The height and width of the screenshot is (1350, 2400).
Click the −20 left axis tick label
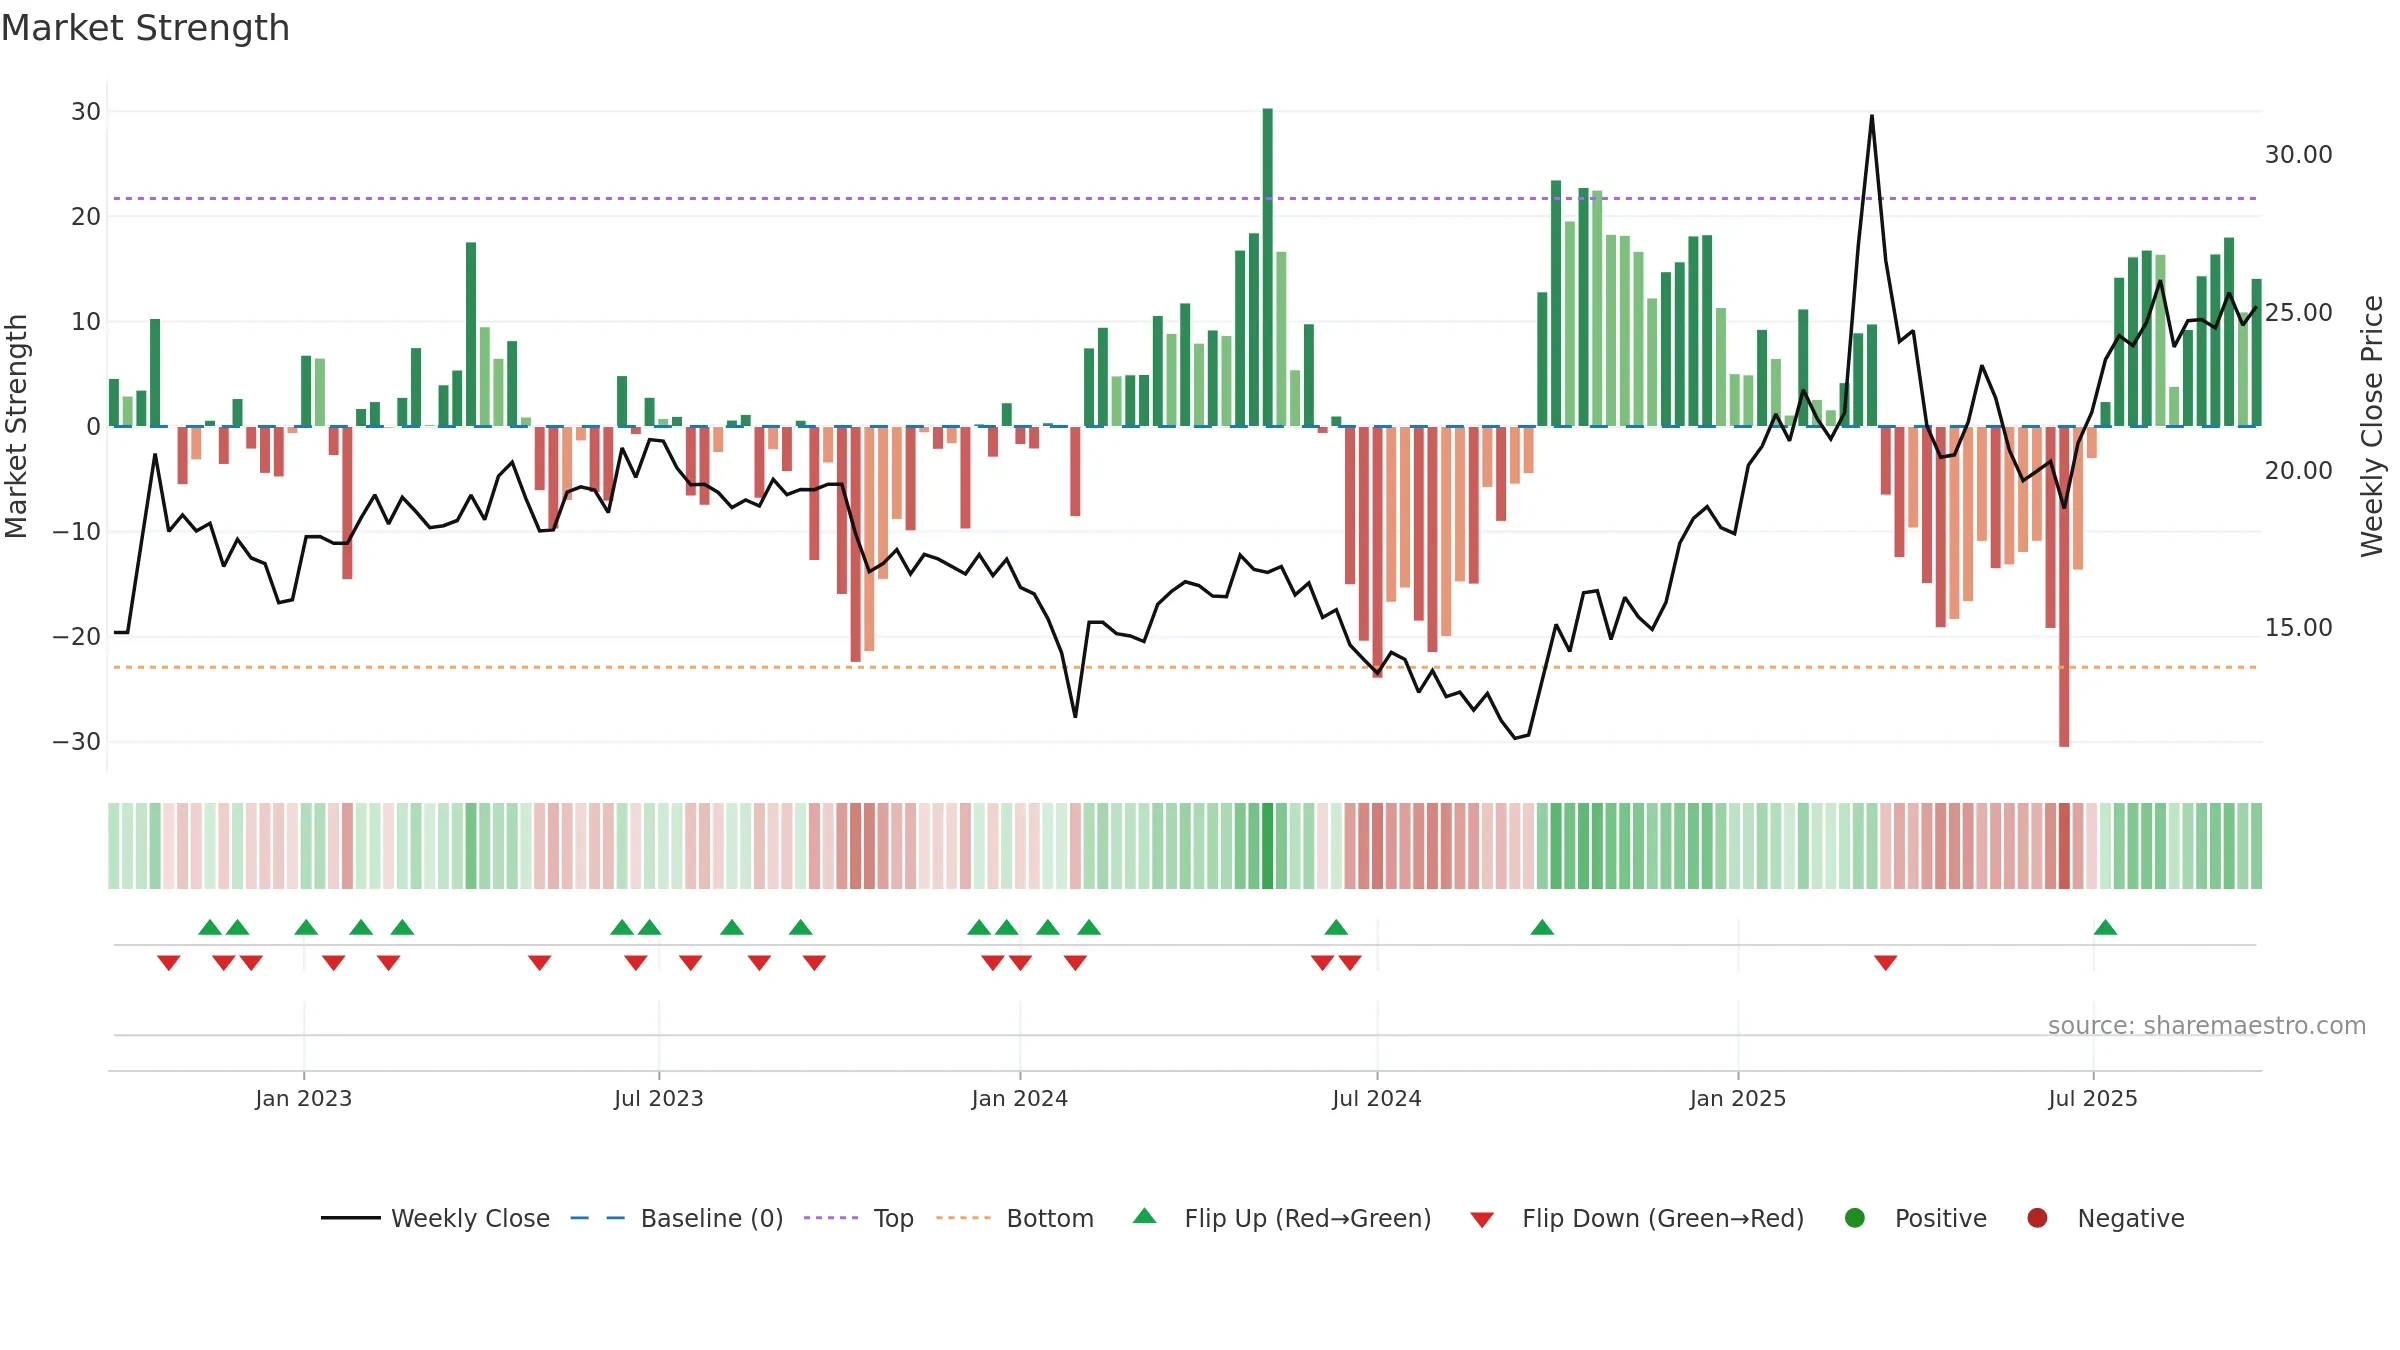pyautogui.click(x=77, y=637)
